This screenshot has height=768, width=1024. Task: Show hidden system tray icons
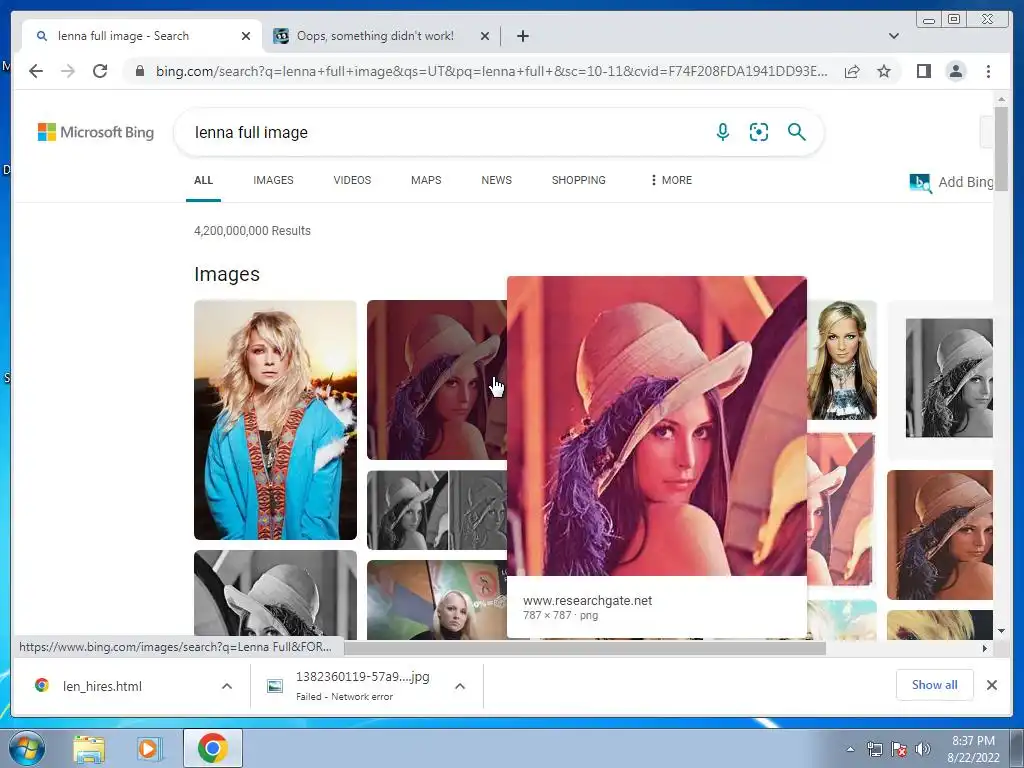(850, 749)
